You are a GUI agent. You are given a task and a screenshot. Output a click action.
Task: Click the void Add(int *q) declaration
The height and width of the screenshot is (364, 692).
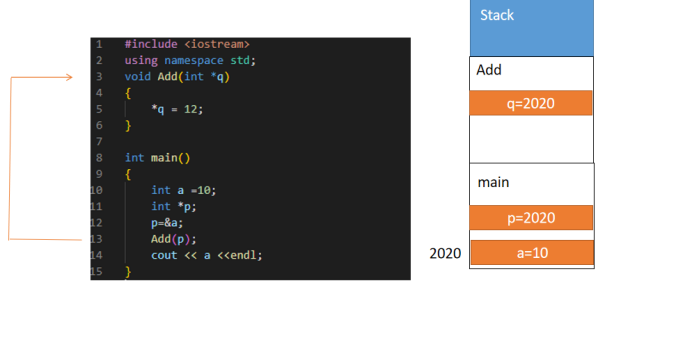177,77
